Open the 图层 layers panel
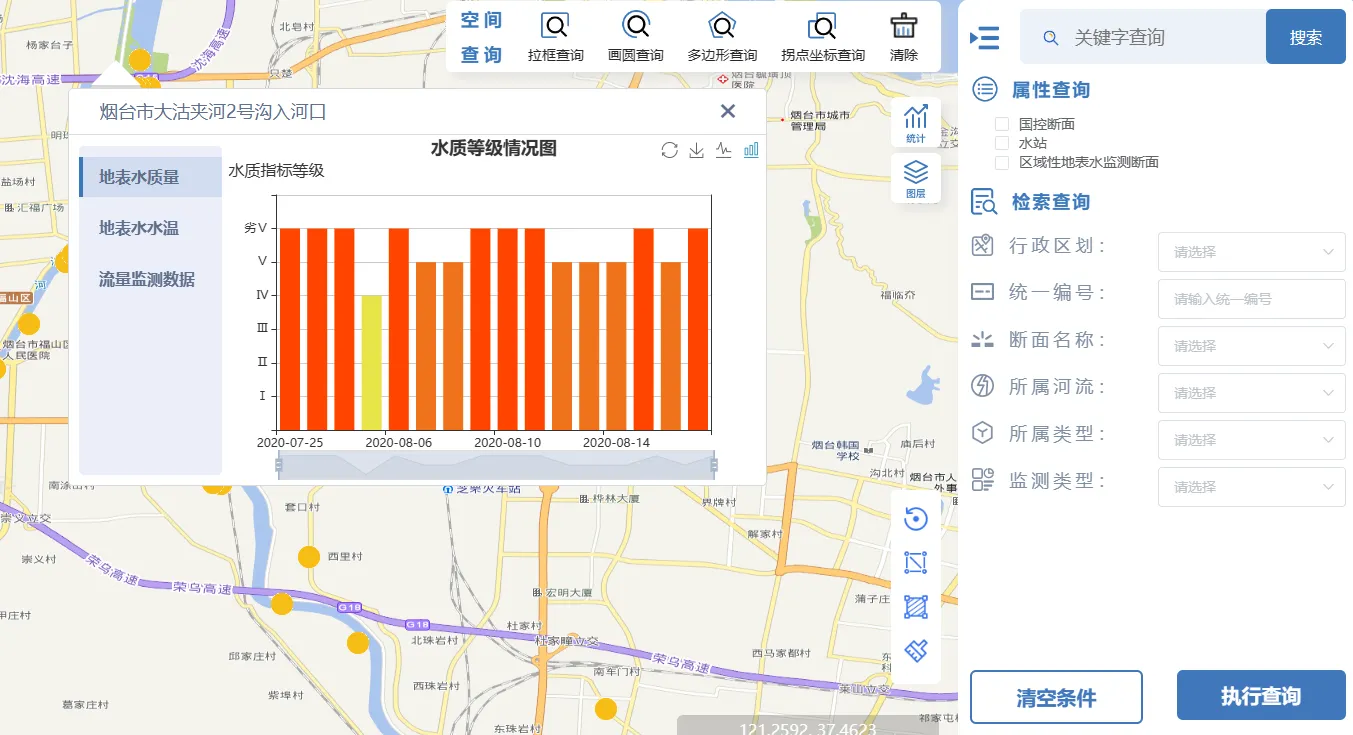The image size is (1353, 735). pos(915,177)
